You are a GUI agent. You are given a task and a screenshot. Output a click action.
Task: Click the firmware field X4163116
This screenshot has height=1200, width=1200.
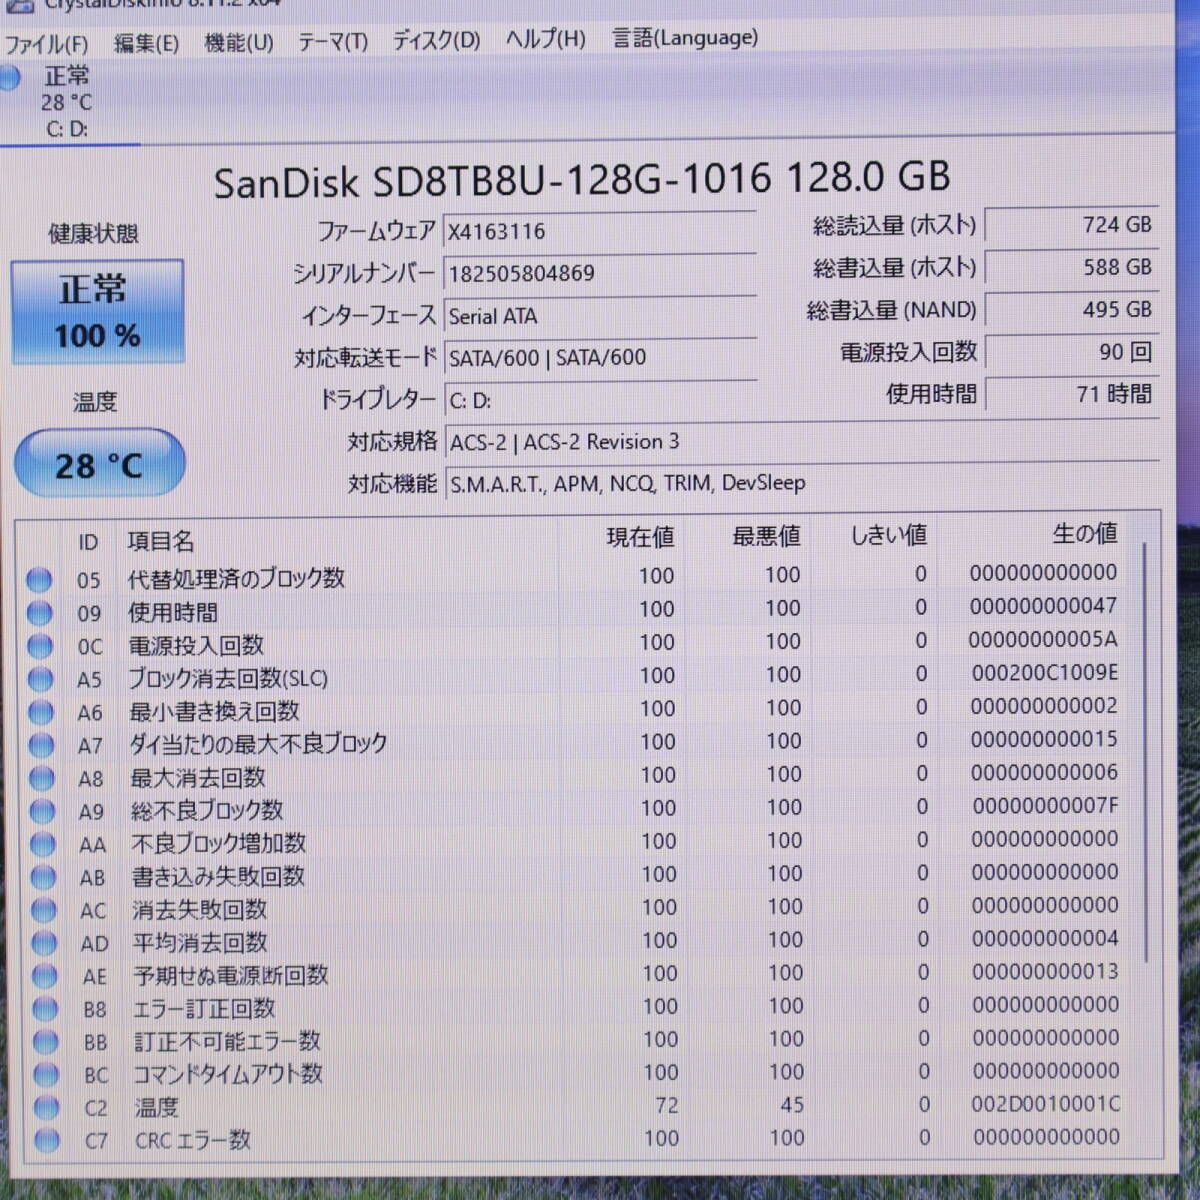pos(599,231)
